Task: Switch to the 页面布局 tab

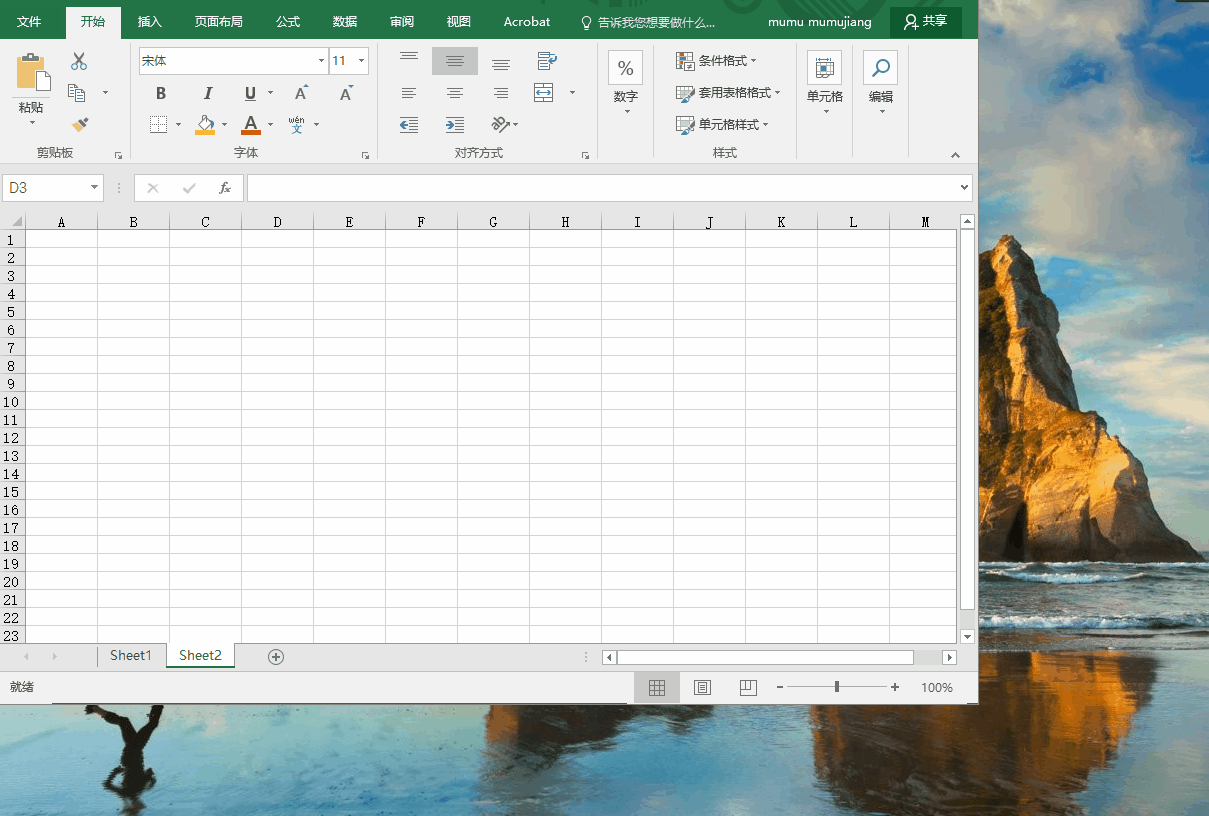Action: pyautogui.click(x=218, y=22)
